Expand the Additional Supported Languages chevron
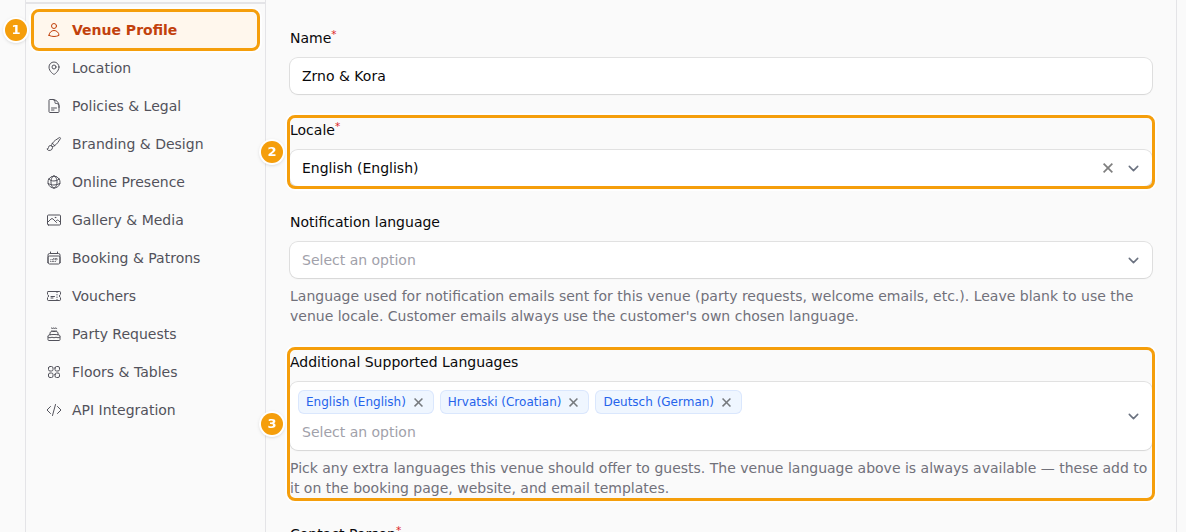 click(1133, 416)
